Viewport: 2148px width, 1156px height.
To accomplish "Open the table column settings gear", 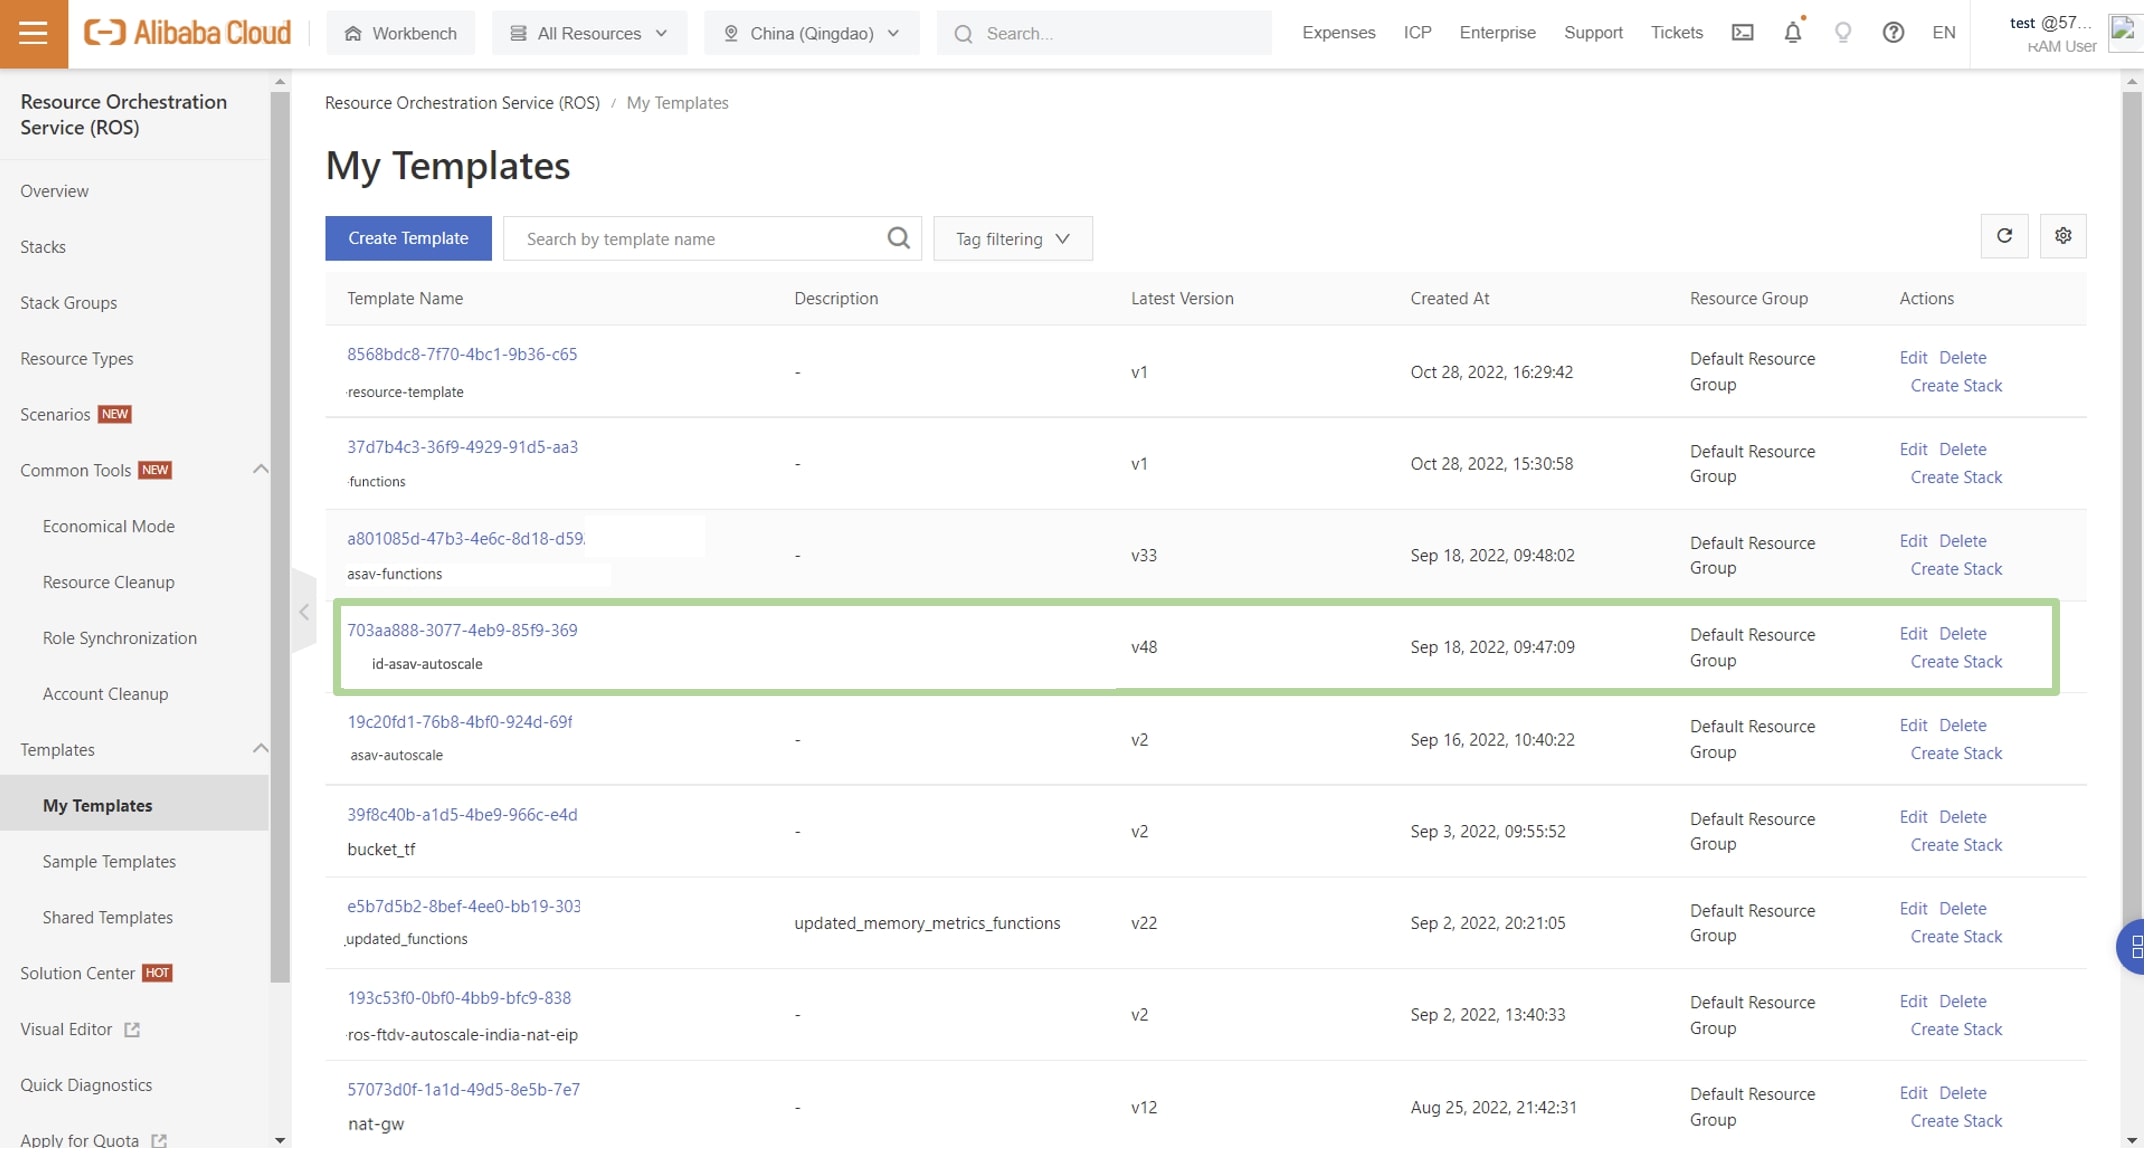I will (2062, 236).
